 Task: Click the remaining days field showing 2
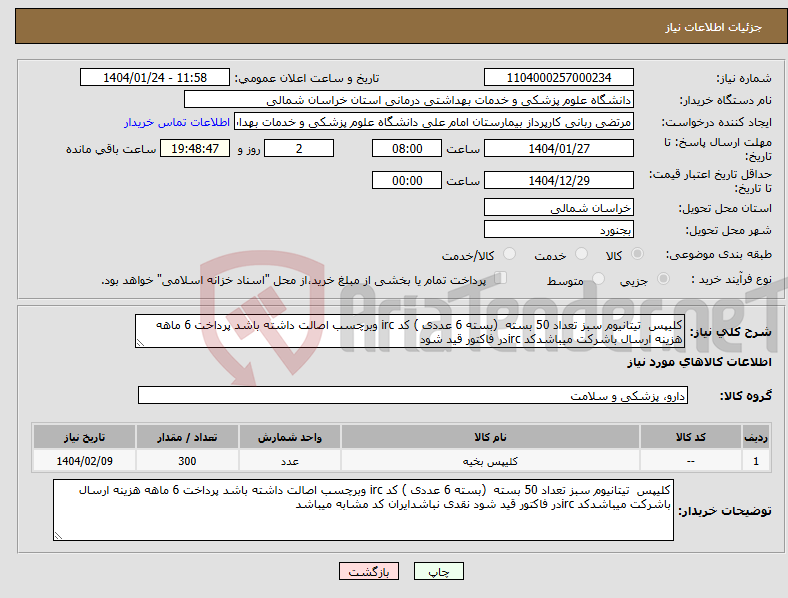[x=299, y=148]
